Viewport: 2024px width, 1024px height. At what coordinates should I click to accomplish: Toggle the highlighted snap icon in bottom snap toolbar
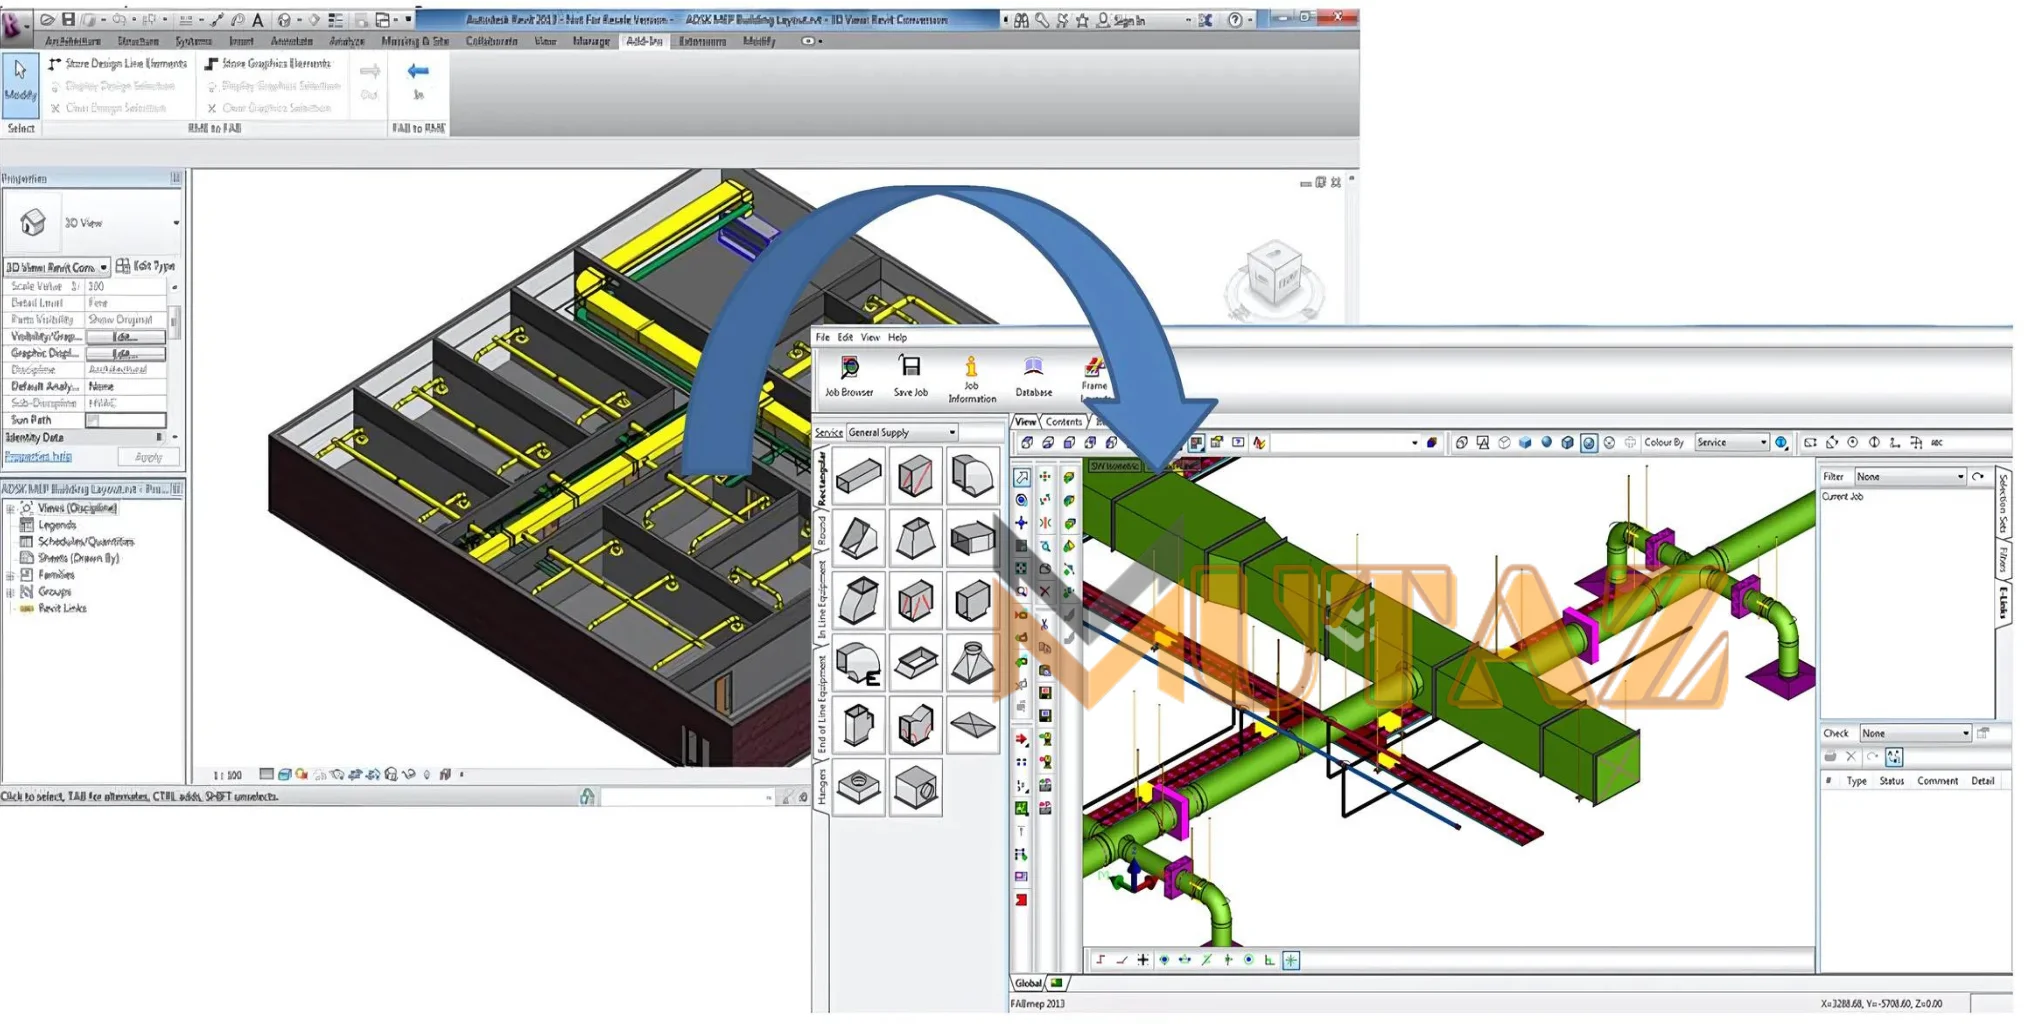pos(1291,960)
